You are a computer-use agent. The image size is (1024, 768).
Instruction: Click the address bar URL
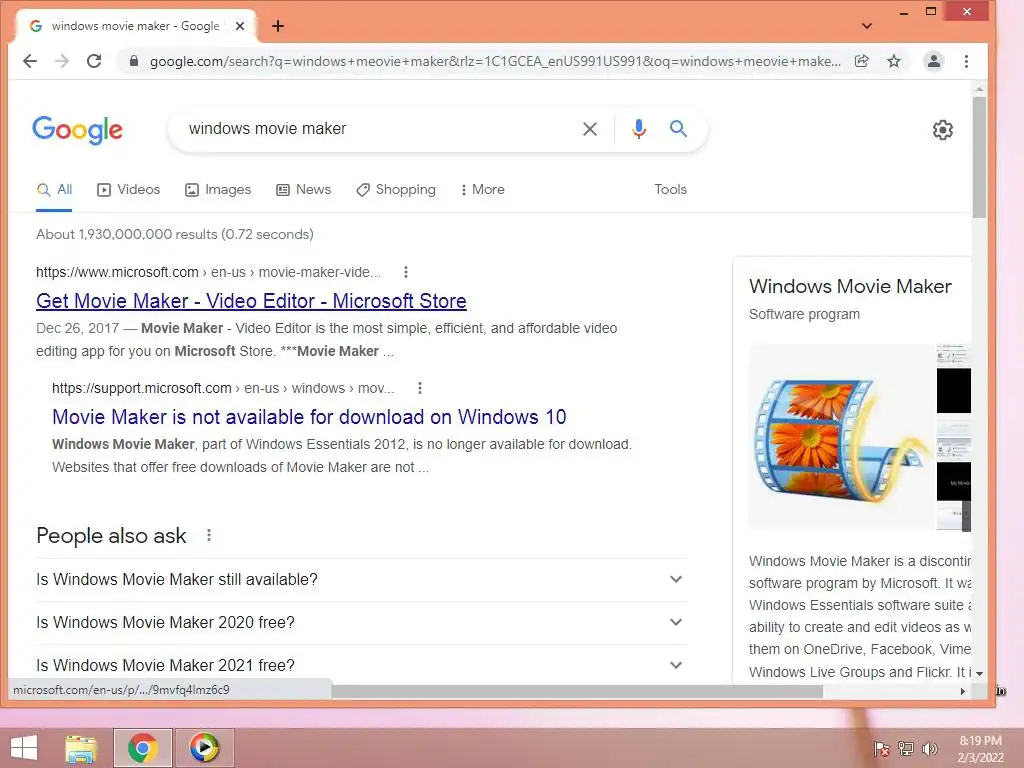[x=495, y=61]
